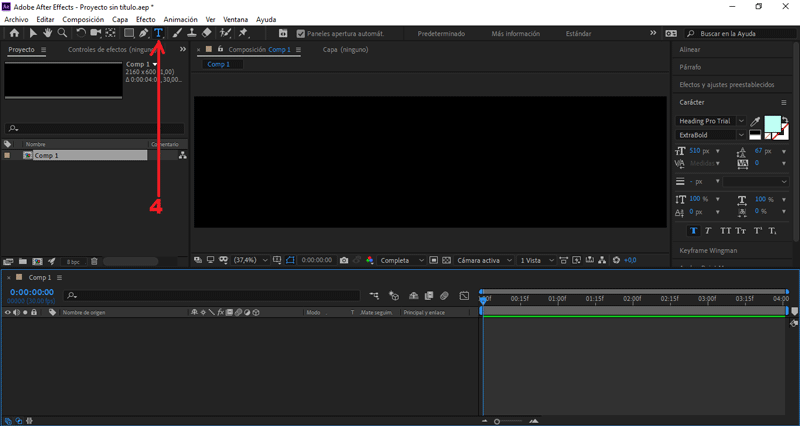Switch to Más información workspace

515,34
